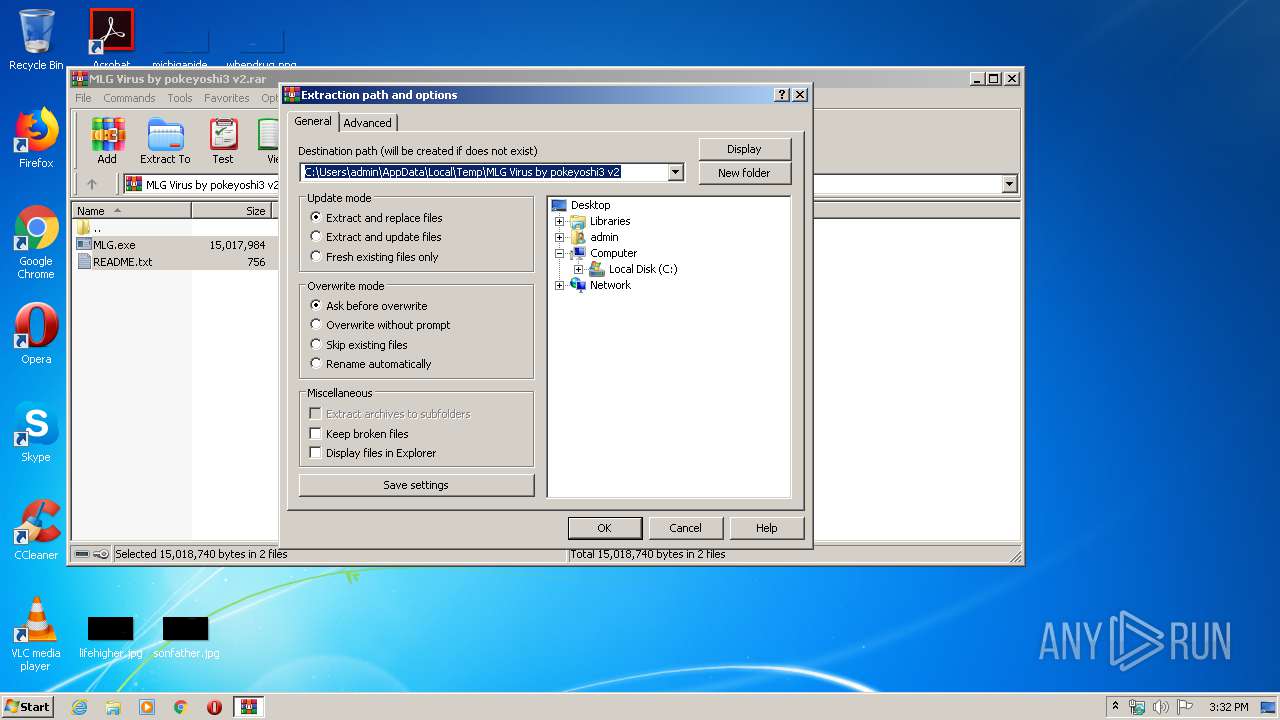1280x720 pixels.
Task: Click the dialog's question mark help icon
Action: [782, 95]
